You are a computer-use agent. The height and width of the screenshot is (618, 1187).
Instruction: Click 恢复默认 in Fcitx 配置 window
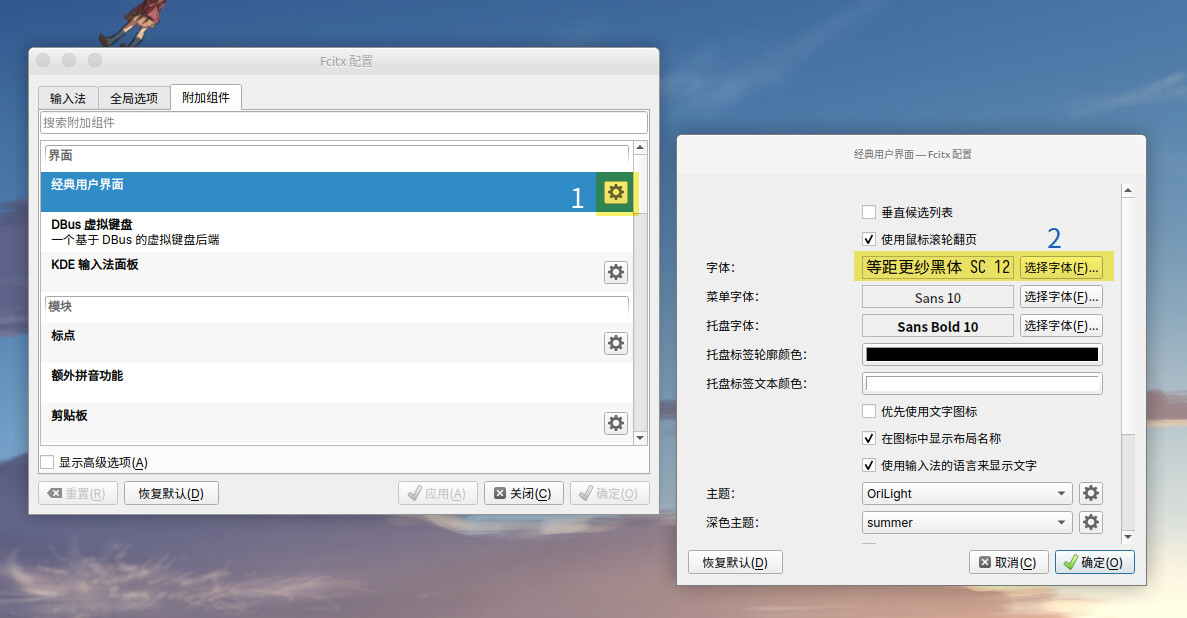click(171, 494)
